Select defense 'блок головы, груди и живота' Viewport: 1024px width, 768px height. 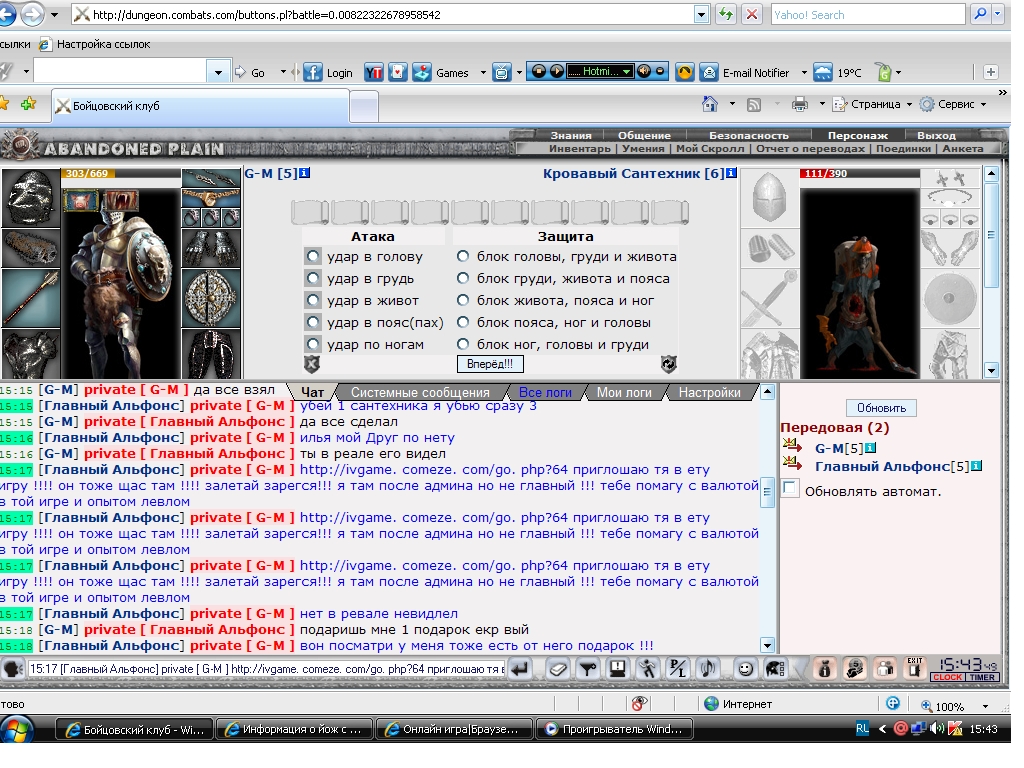click(463, 257)
